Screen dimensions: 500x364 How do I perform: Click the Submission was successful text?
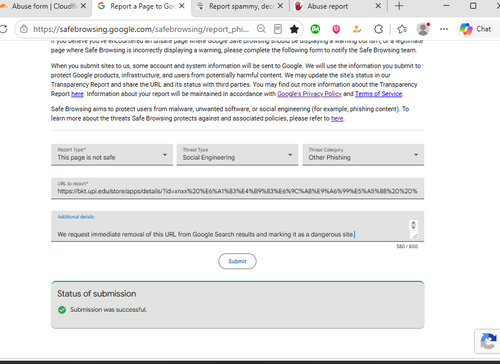[108, 310]
